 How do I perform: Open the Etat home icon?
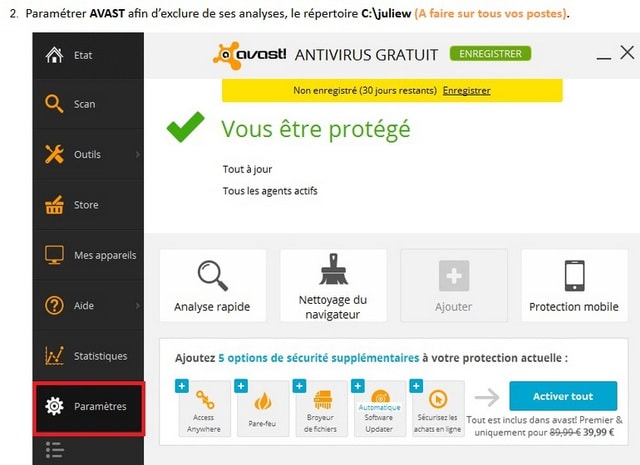[x=54, y=55]
